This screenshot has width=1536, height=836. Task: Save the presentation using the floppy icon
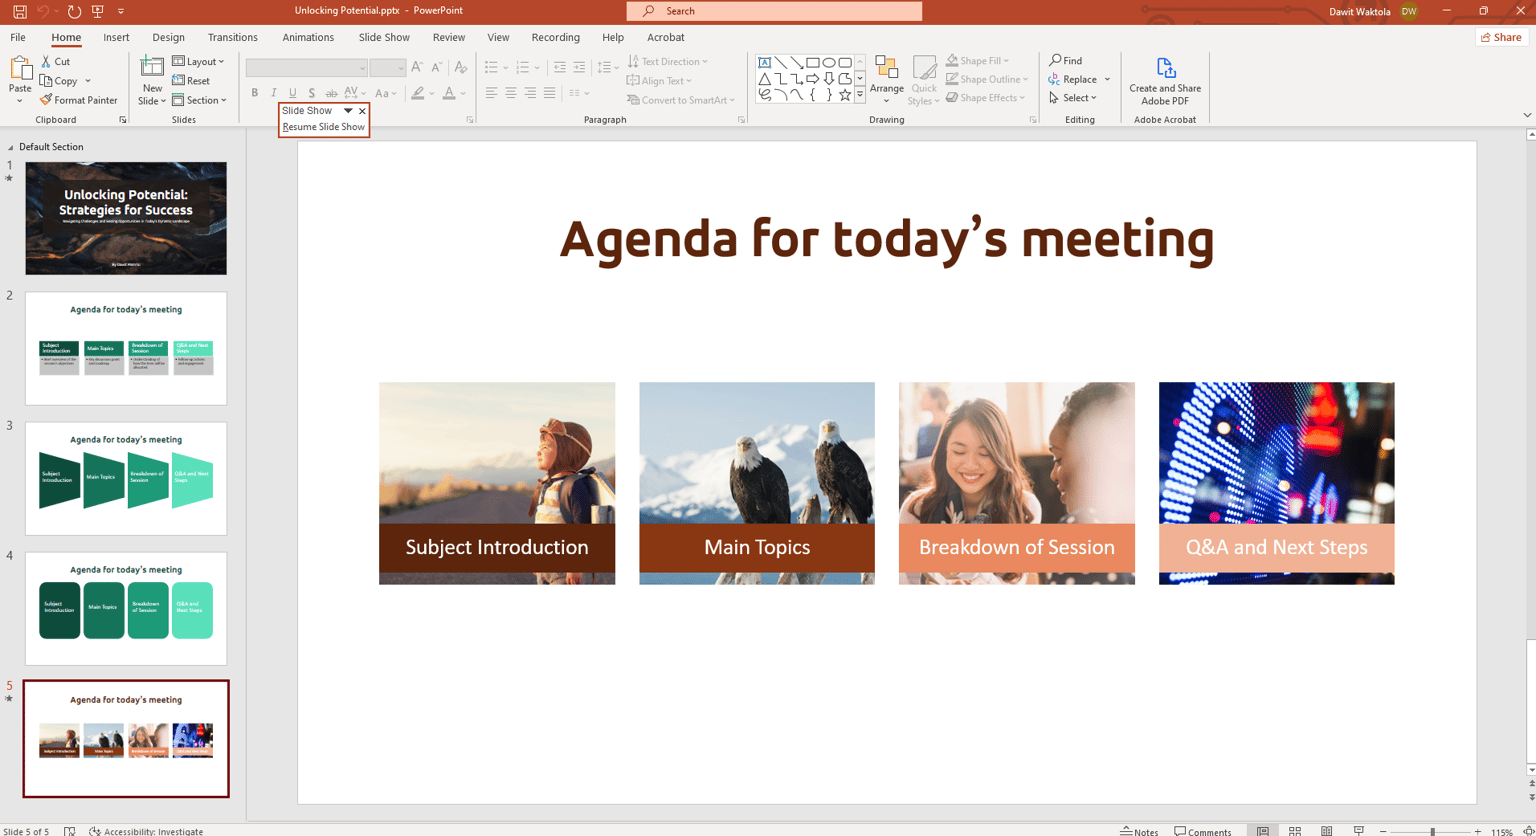pos(19,11)
